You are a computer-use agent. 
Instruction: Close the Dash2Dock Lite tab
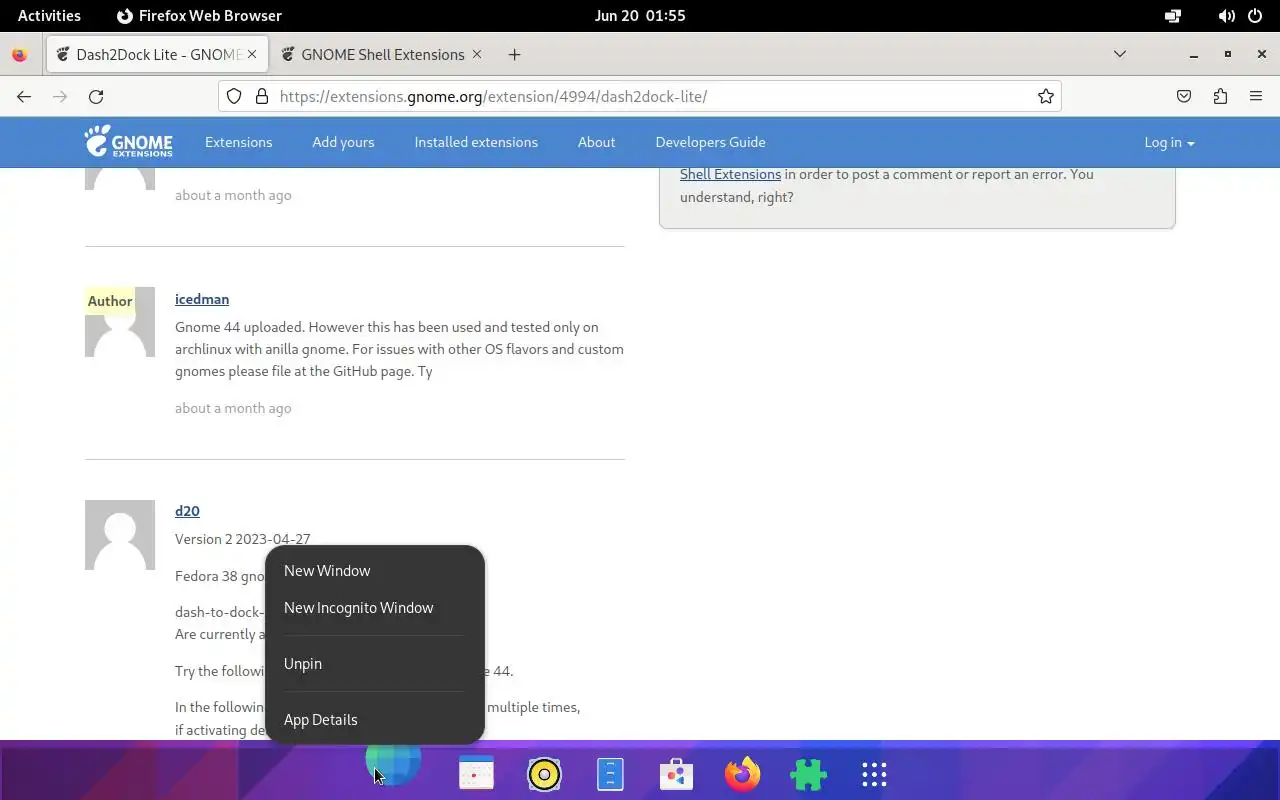coord(252,54)
